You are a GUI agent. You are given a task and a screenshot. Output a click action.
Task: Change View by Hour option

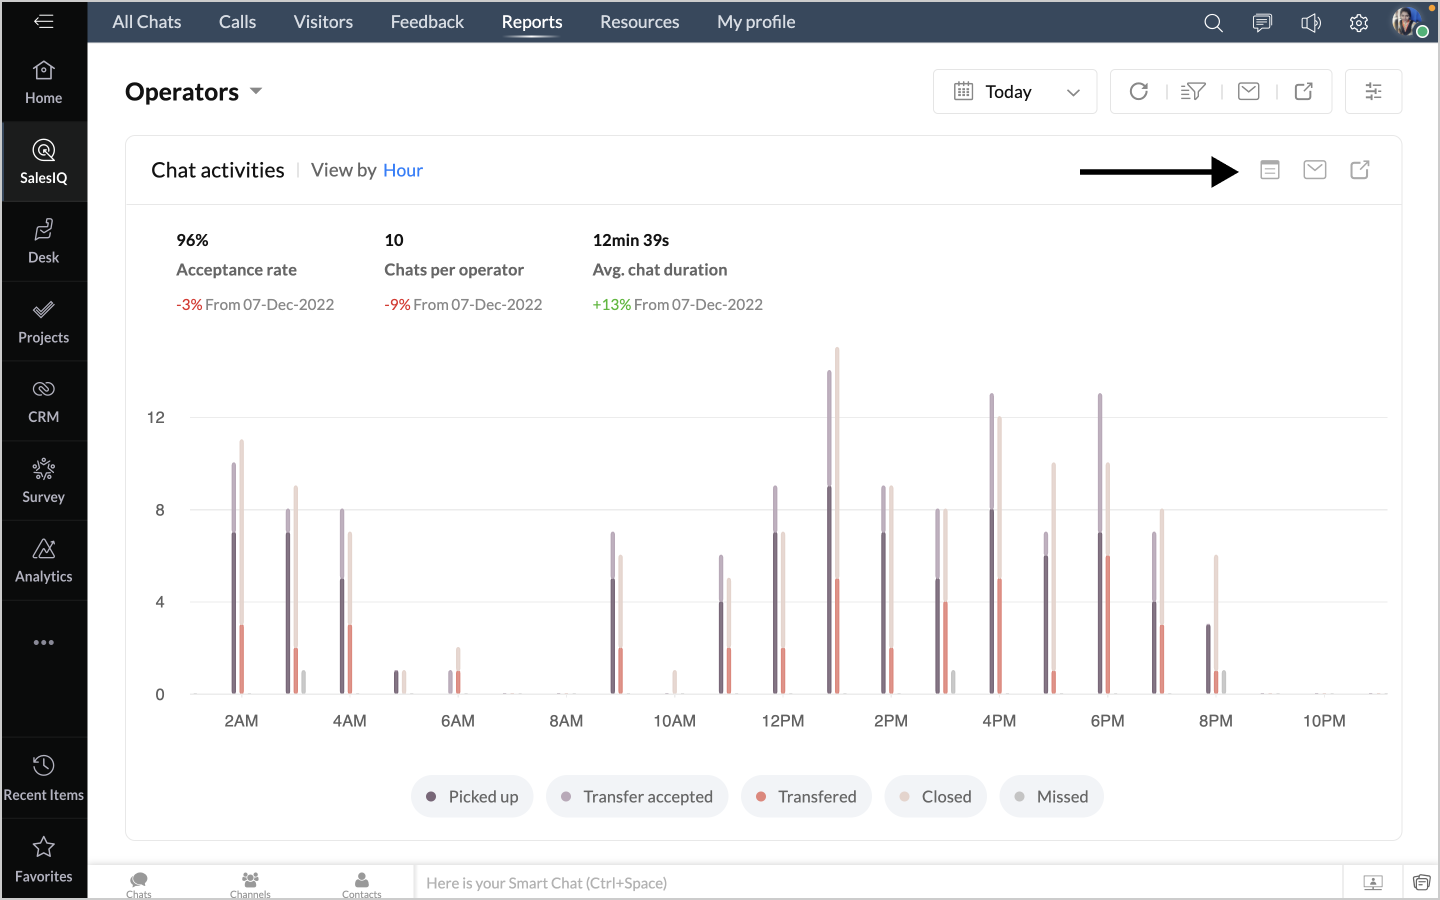[x=402, y=170]
